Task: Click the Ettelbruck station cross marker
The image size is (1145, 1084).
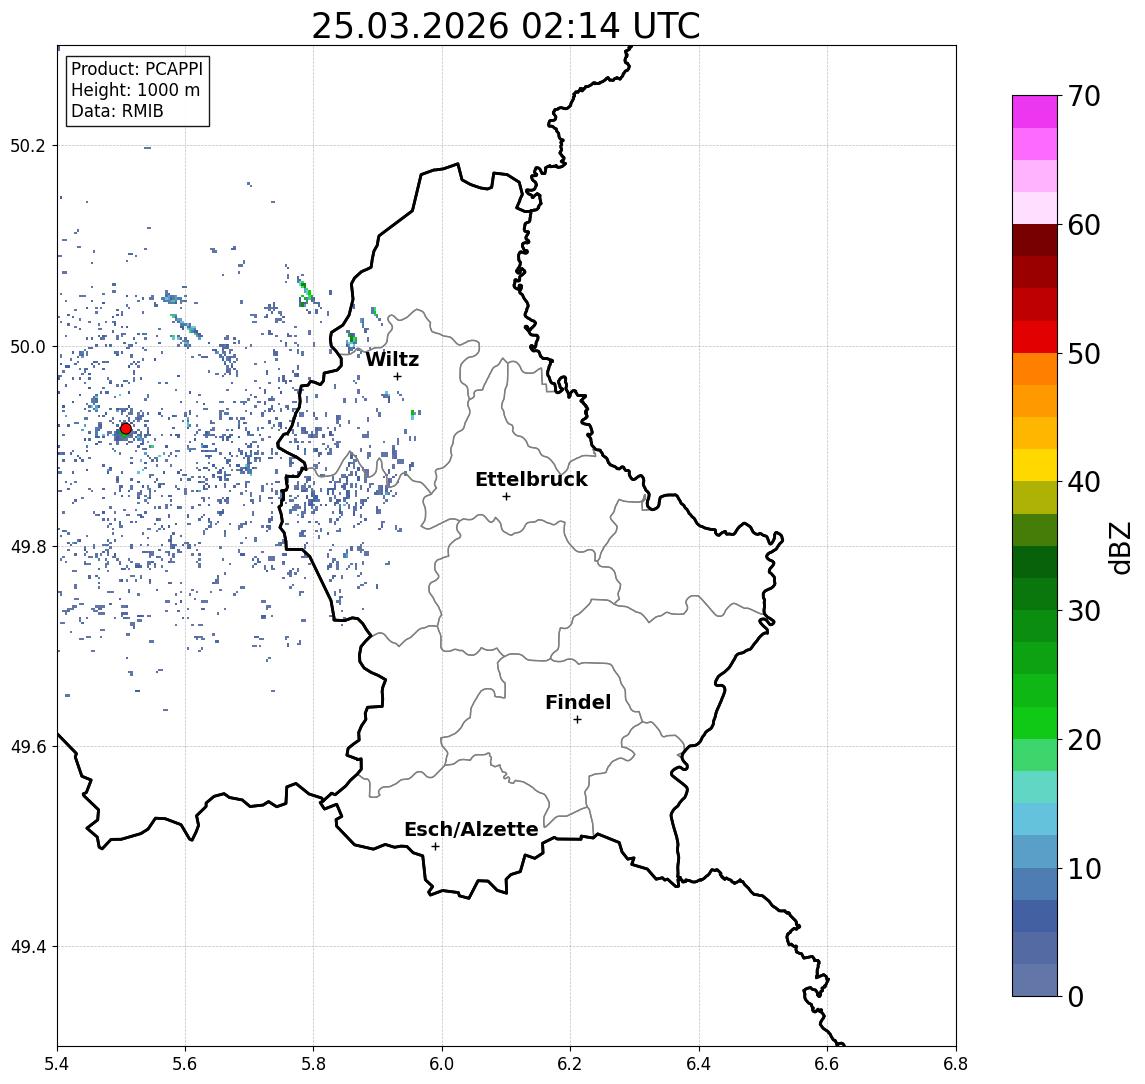Action: pyautogui.click(x=506, y=497)
